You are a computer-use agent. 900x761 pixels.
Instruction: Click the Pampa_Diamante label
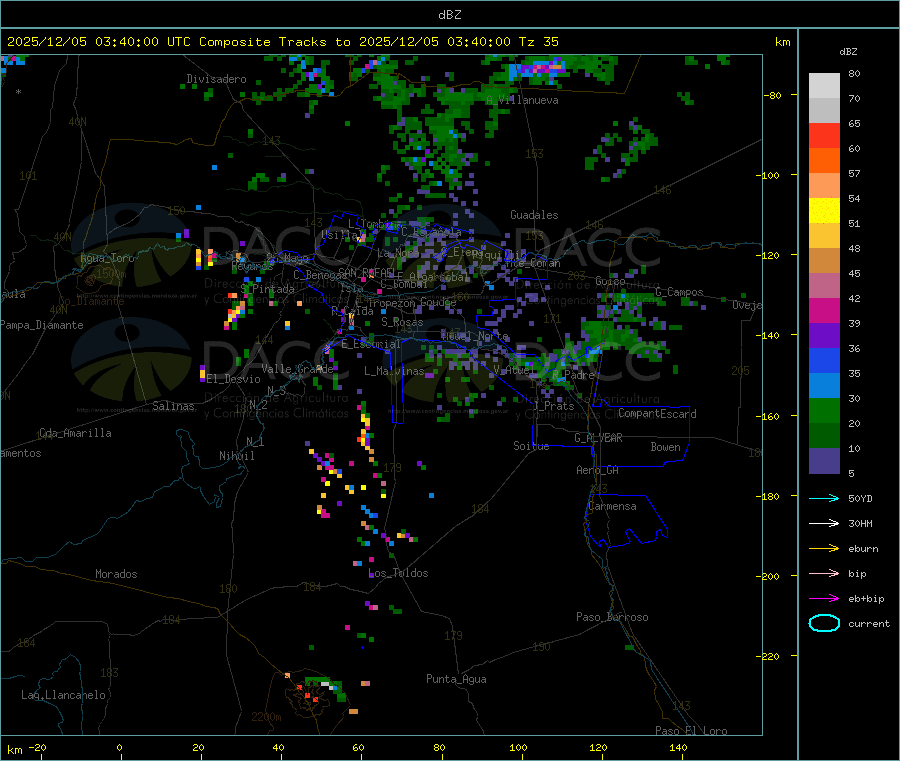pos(41,325)
